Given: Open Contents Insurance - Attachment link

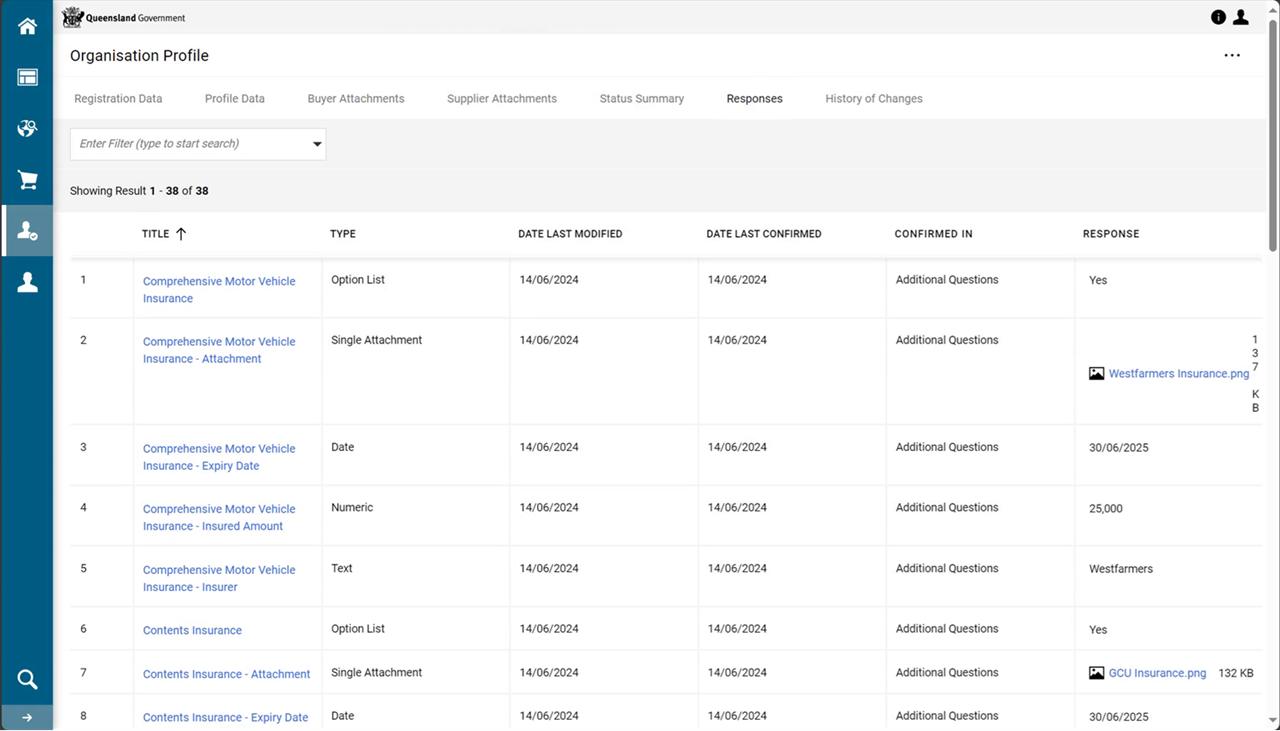Looking at the screenshot, I should (x=227, y=674).
